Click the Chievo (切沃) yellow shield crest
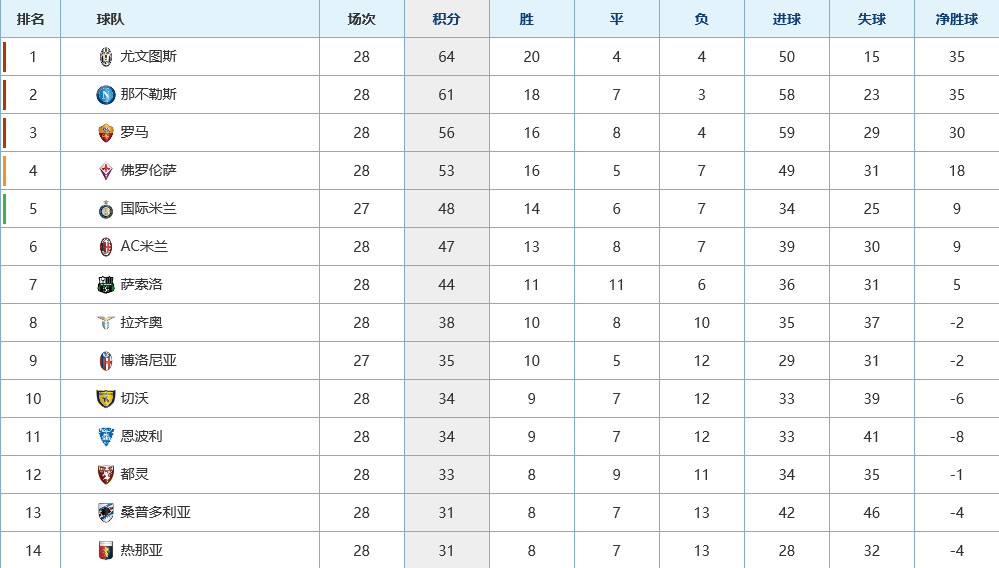Screen dimensions: 999x568 pyautogui.click(x=106, y=399)
